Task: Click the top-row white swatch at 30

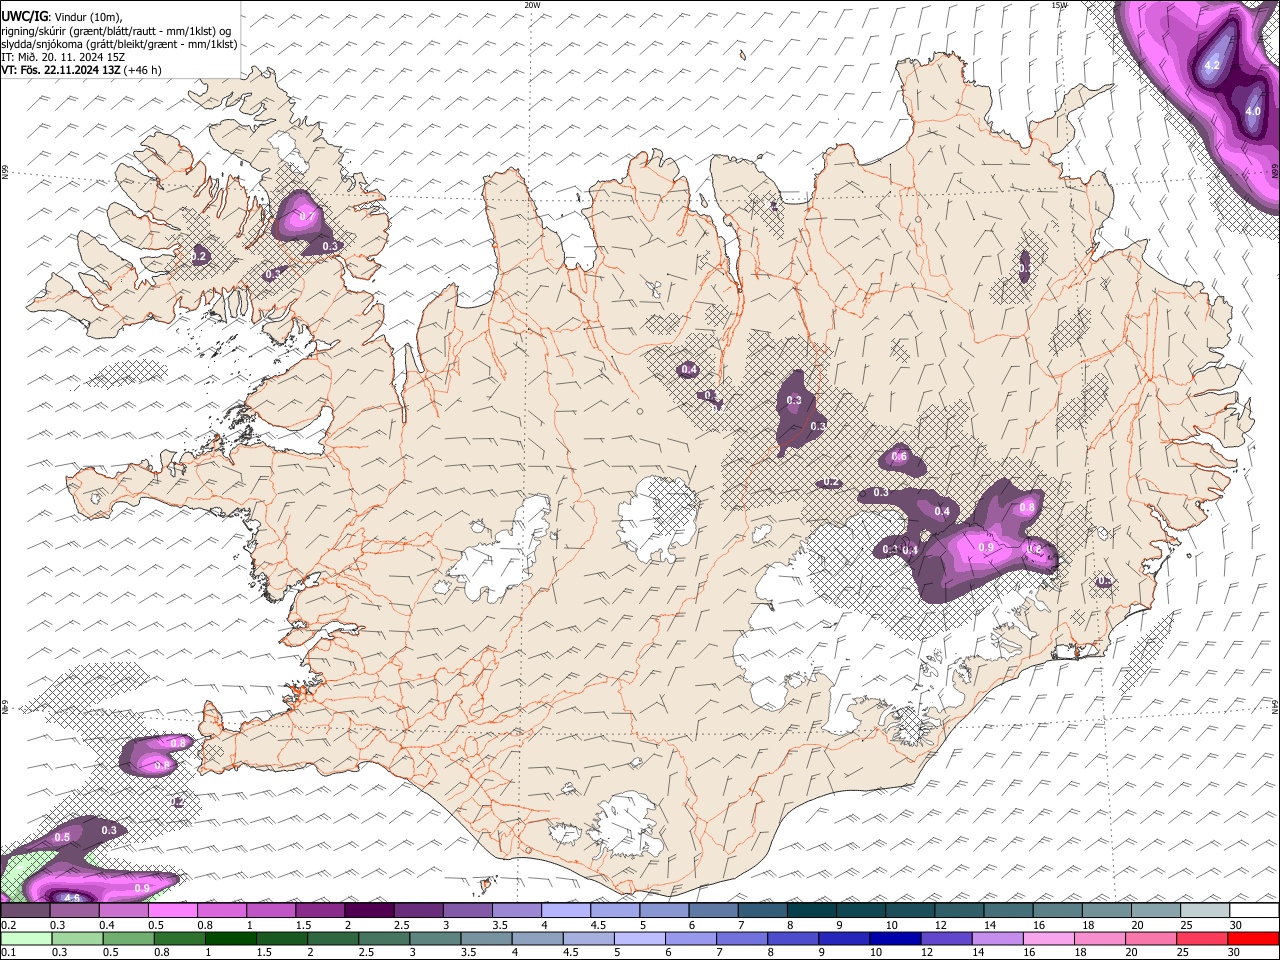Action: tap(1254, 911)
